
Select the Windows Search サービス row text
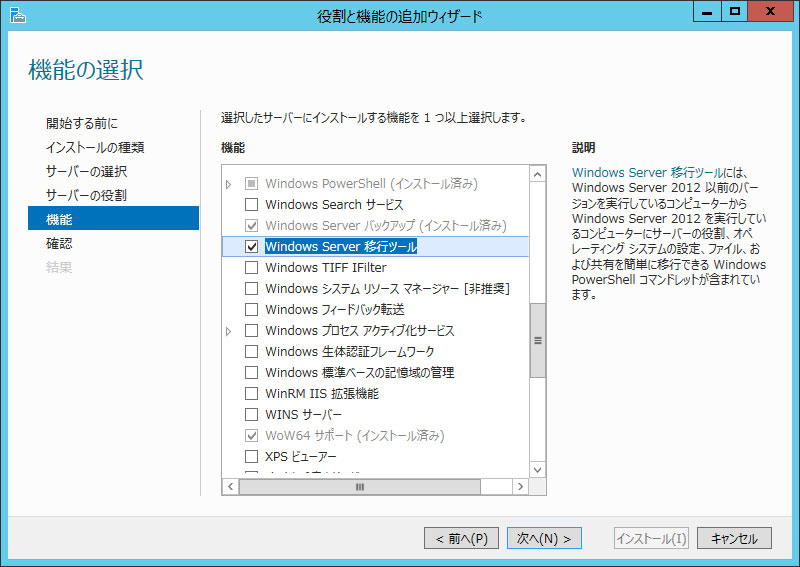tap(334, 205)
